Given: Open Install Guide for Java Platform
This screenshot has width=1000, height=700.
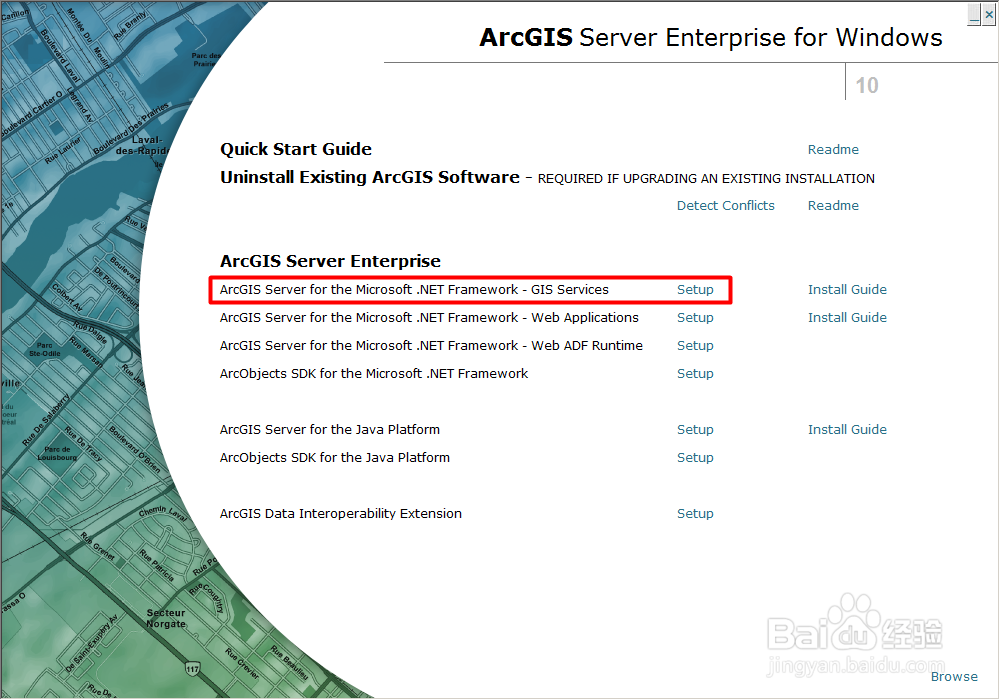Looking at the screenshot, I should tap(847, 430).
